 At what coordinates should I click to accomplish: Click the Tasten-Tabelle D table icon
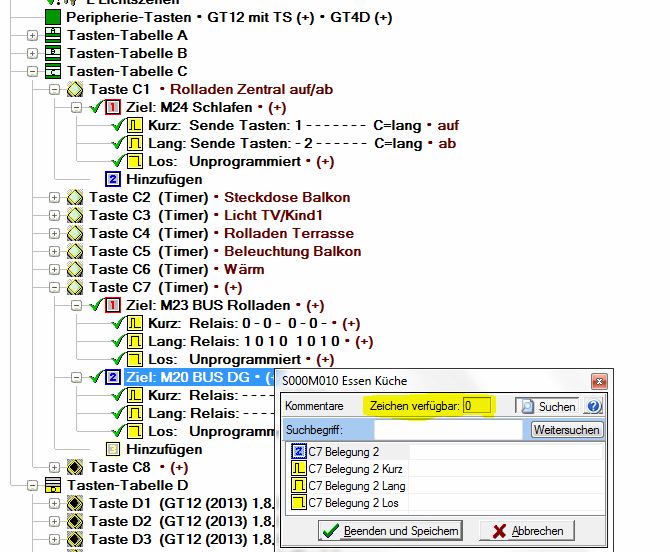53,486
